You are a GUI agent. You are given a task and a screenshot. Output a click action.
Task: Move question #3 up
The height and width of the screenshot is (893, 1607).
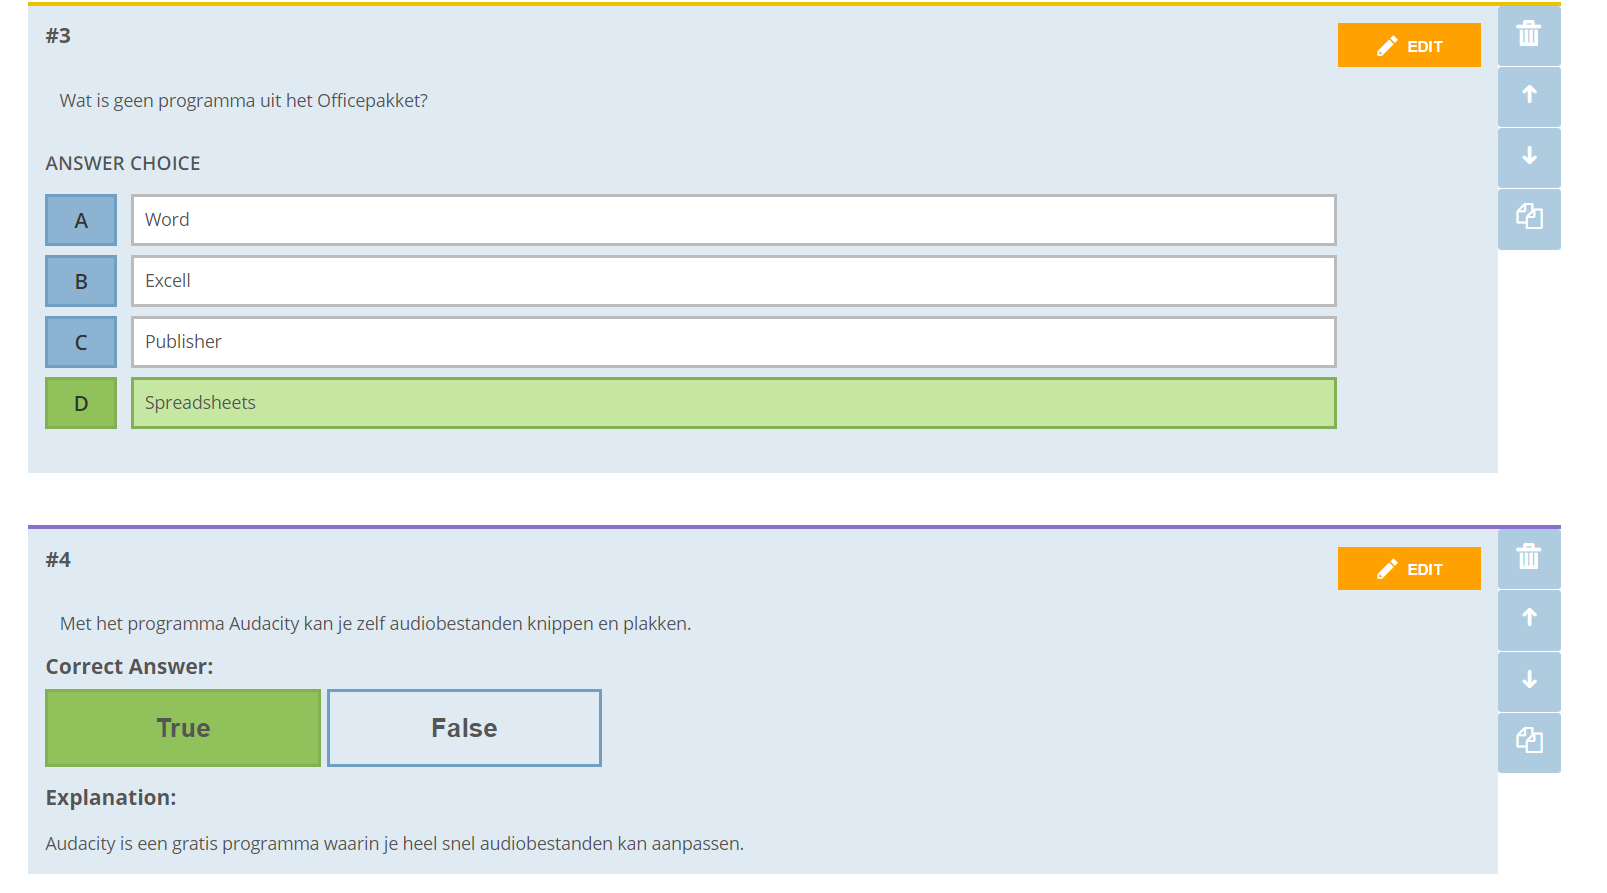pyautogui.click(x=1529, y=96)
